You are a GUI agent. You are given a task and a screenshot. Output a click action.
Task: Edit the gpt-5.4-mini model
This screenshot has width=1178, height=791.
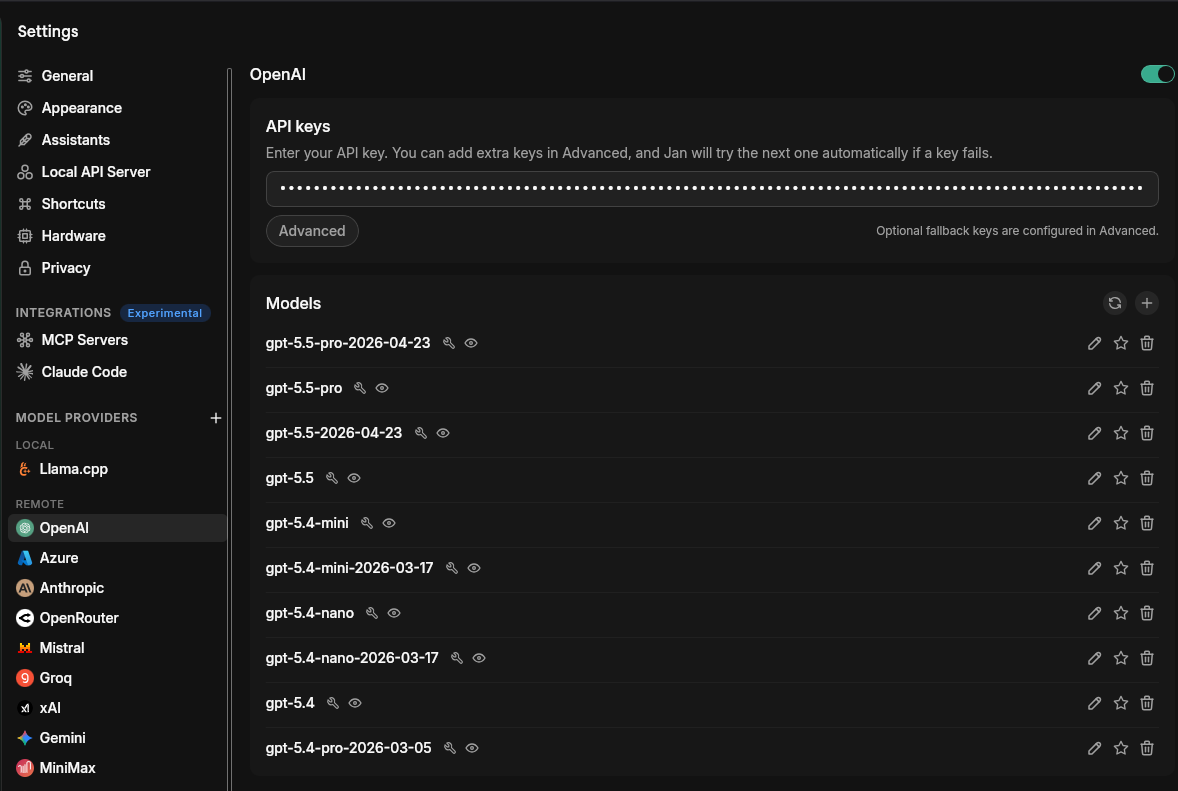pyautogui.click(x=1095, y=524)
